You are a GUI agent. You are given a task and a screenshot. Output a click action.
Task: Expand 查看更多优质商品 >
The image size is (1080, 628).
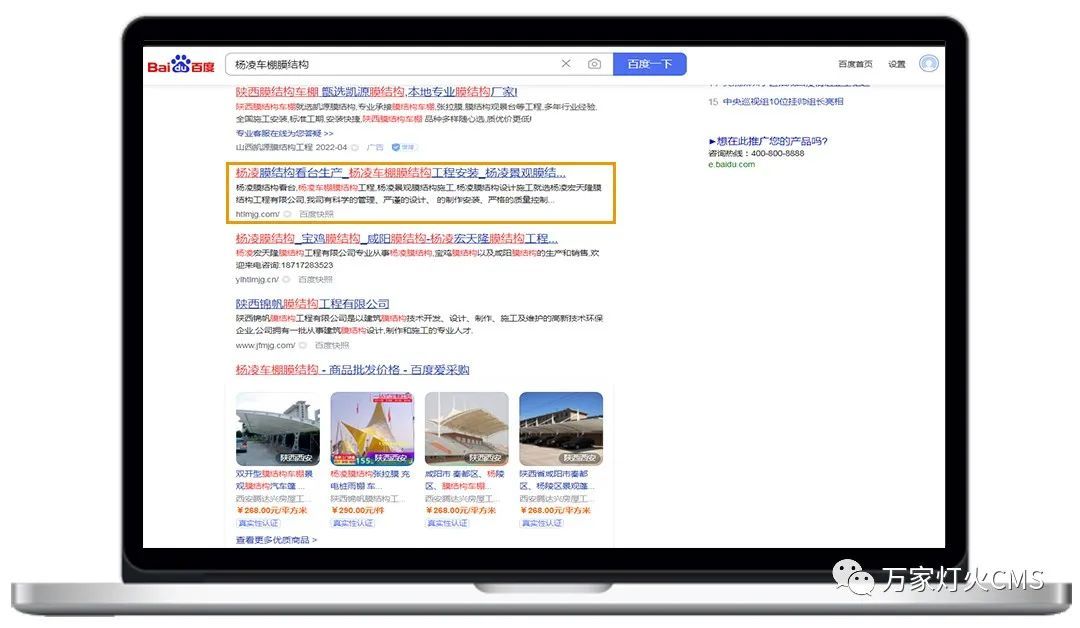(276, 540)
